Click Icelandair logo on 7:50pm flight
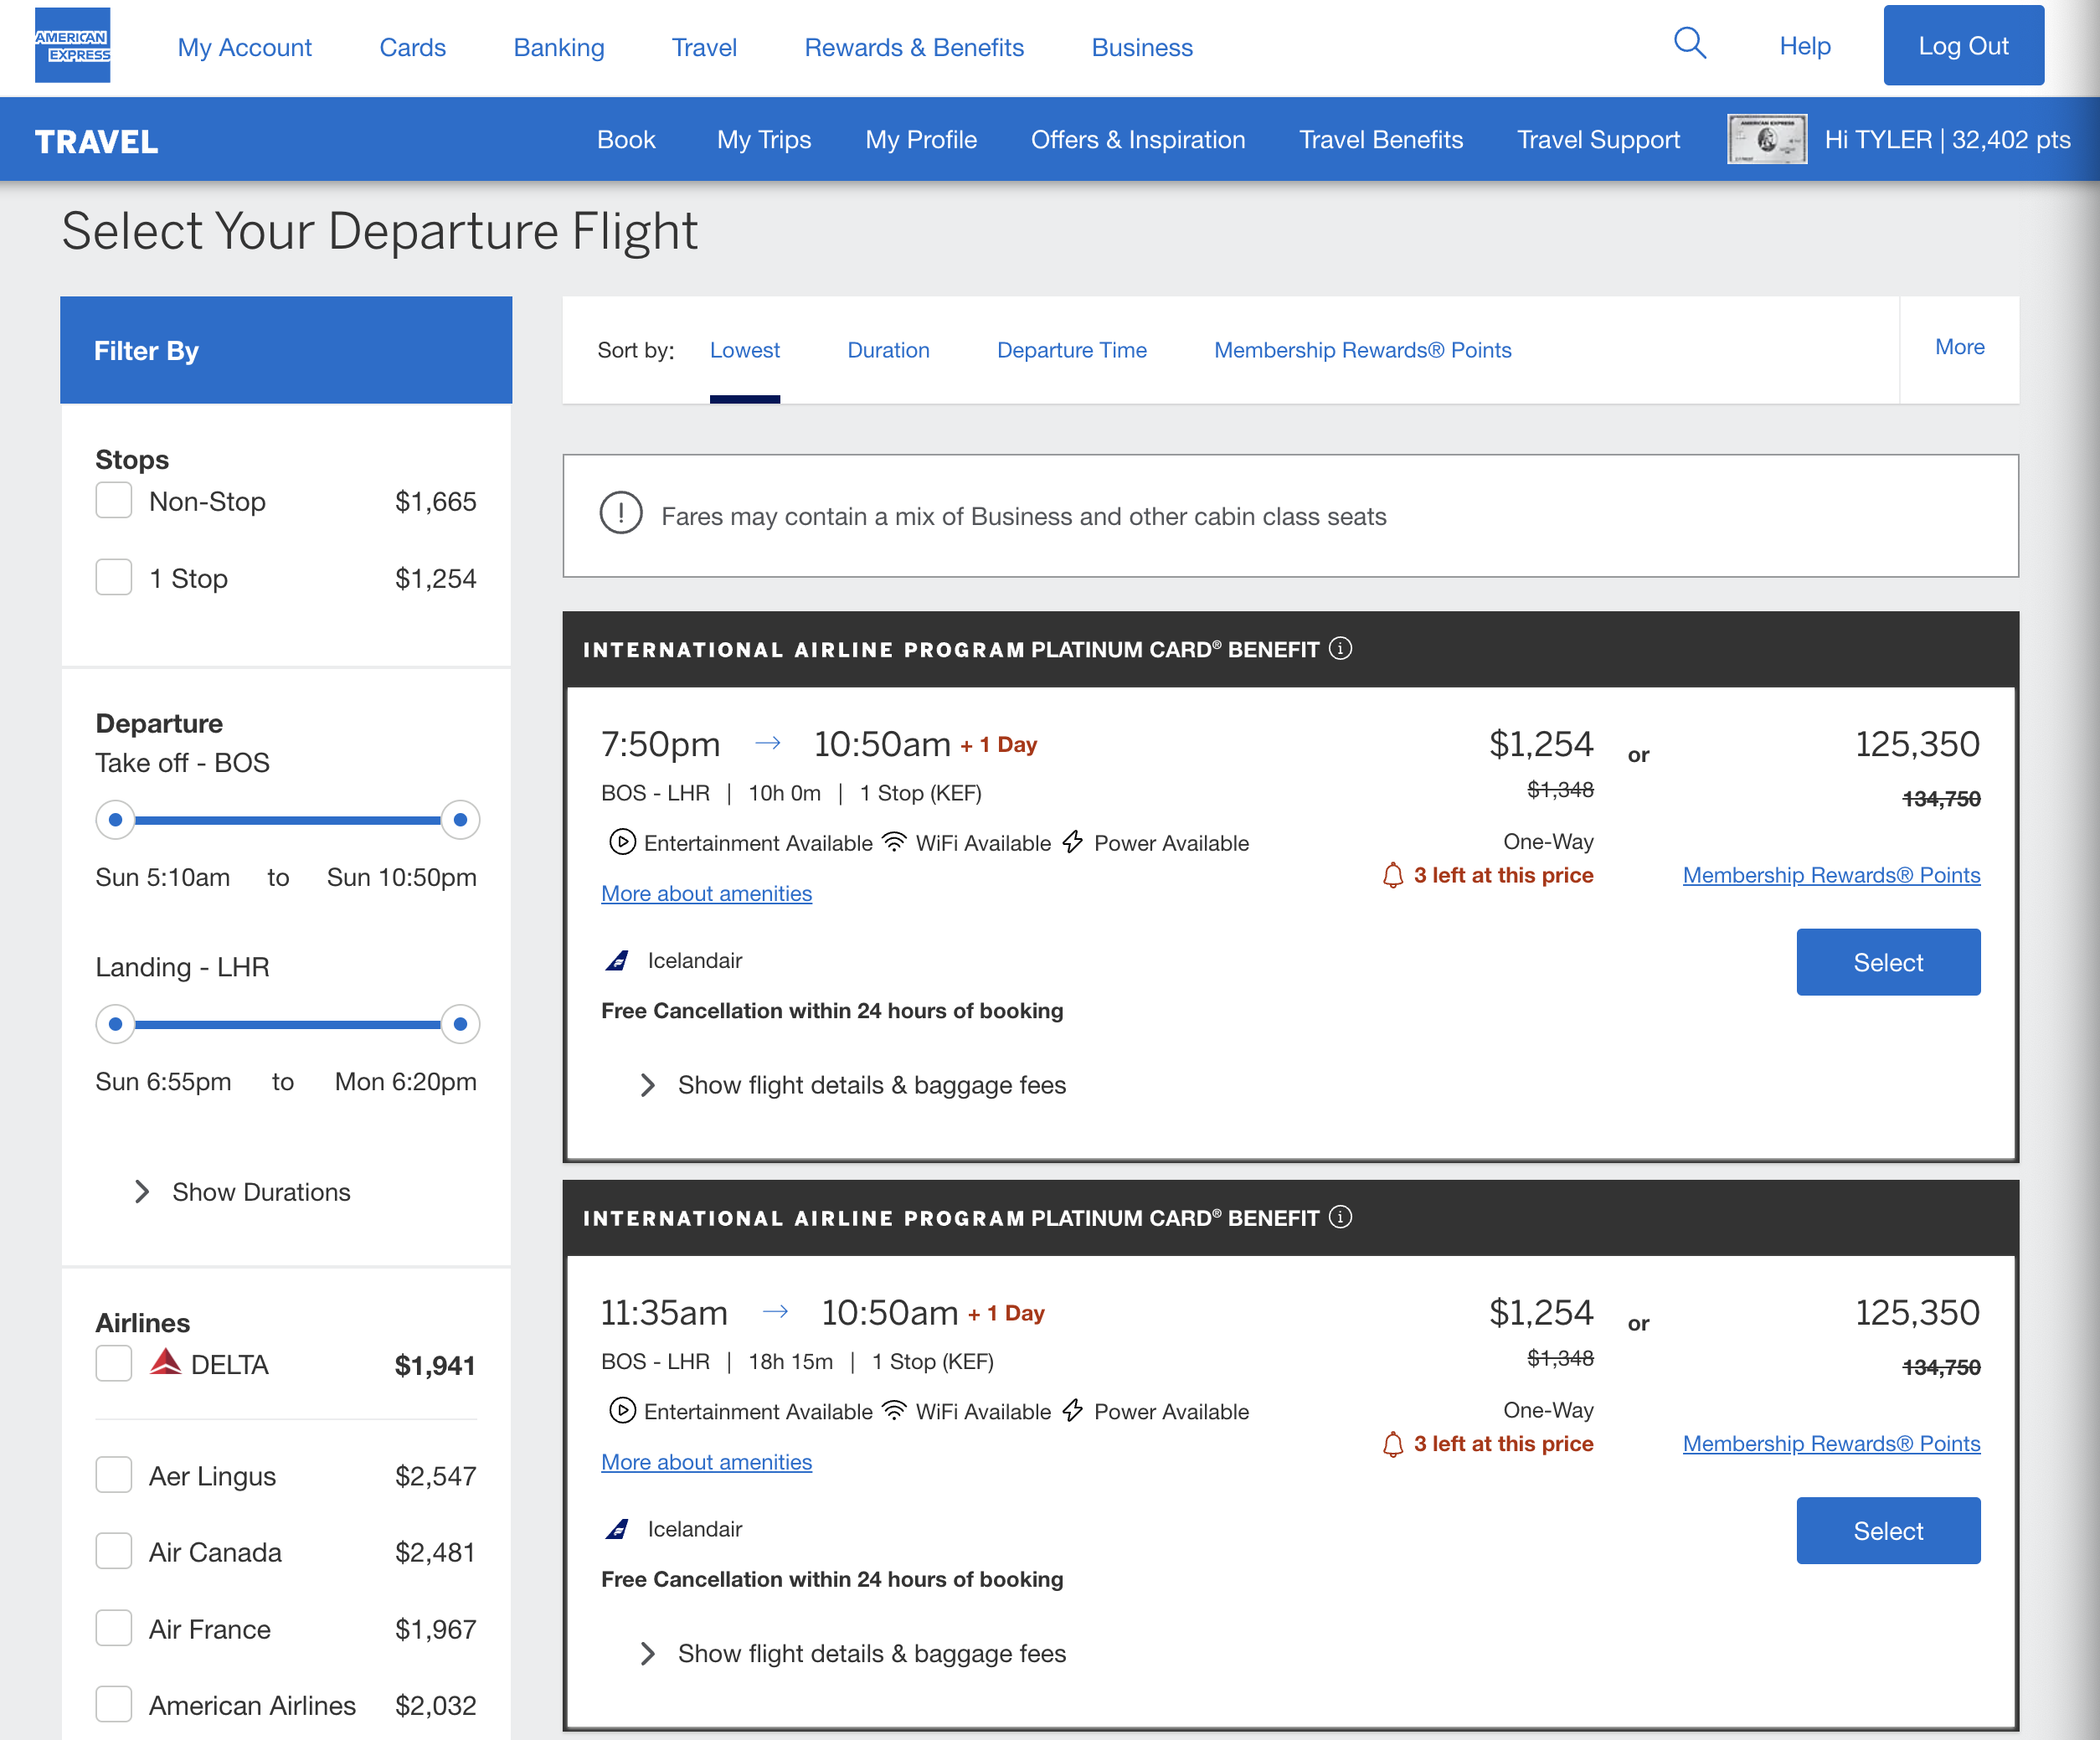 point(618,961)
